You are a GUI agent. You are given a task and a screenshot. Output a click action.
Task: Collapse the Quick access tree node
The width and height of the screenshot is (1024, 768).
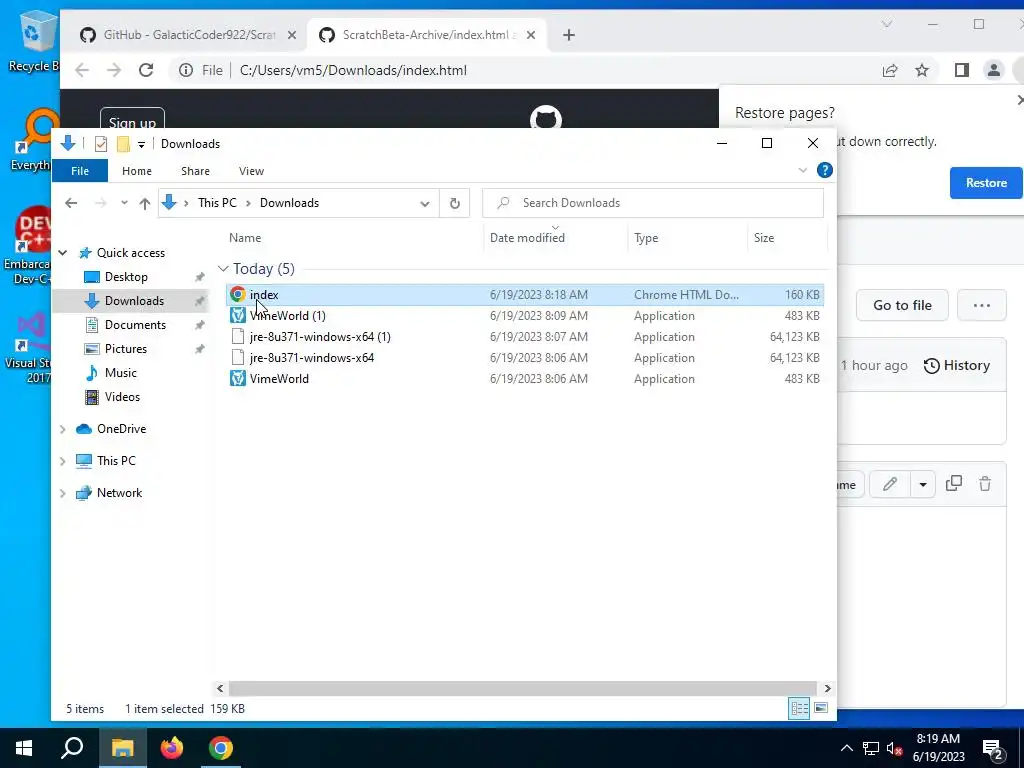coord(63,253)
